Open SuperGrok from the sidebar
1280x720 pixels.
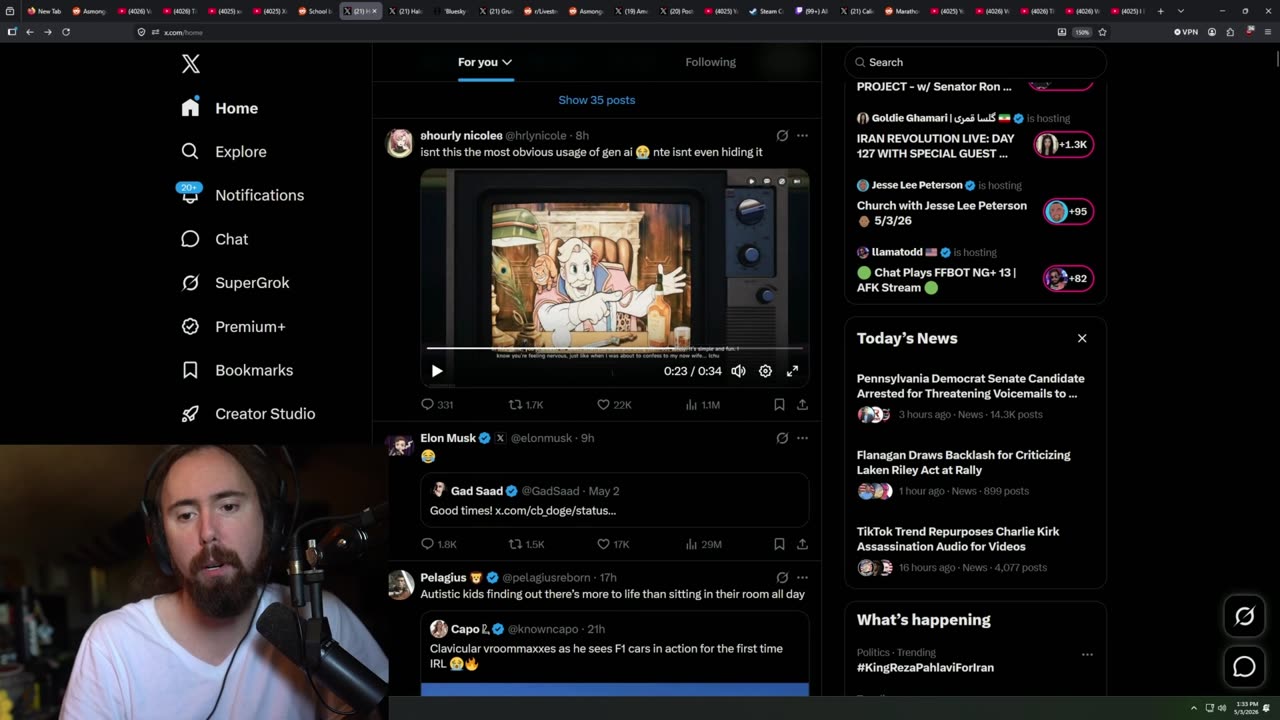click(235, 283)
